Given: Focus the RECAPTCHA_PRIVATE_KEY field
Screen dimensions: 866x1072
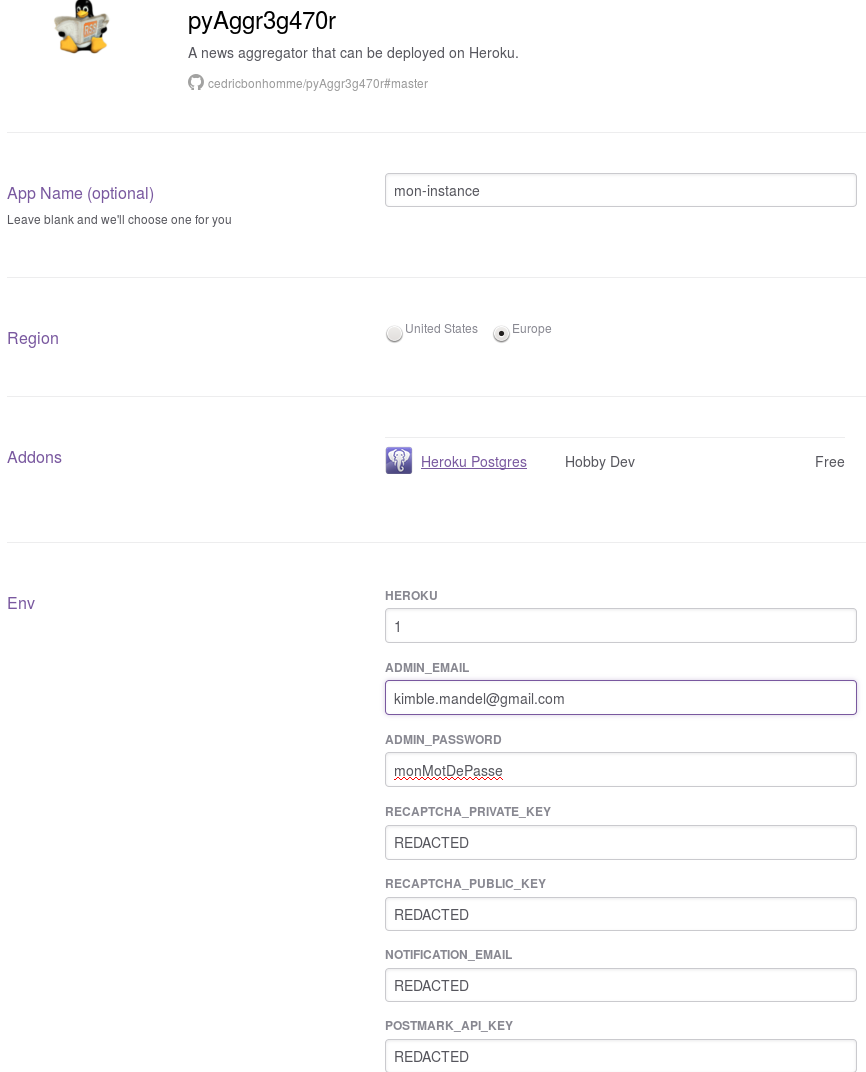Looking at the screenshot, I should [621, 842].
